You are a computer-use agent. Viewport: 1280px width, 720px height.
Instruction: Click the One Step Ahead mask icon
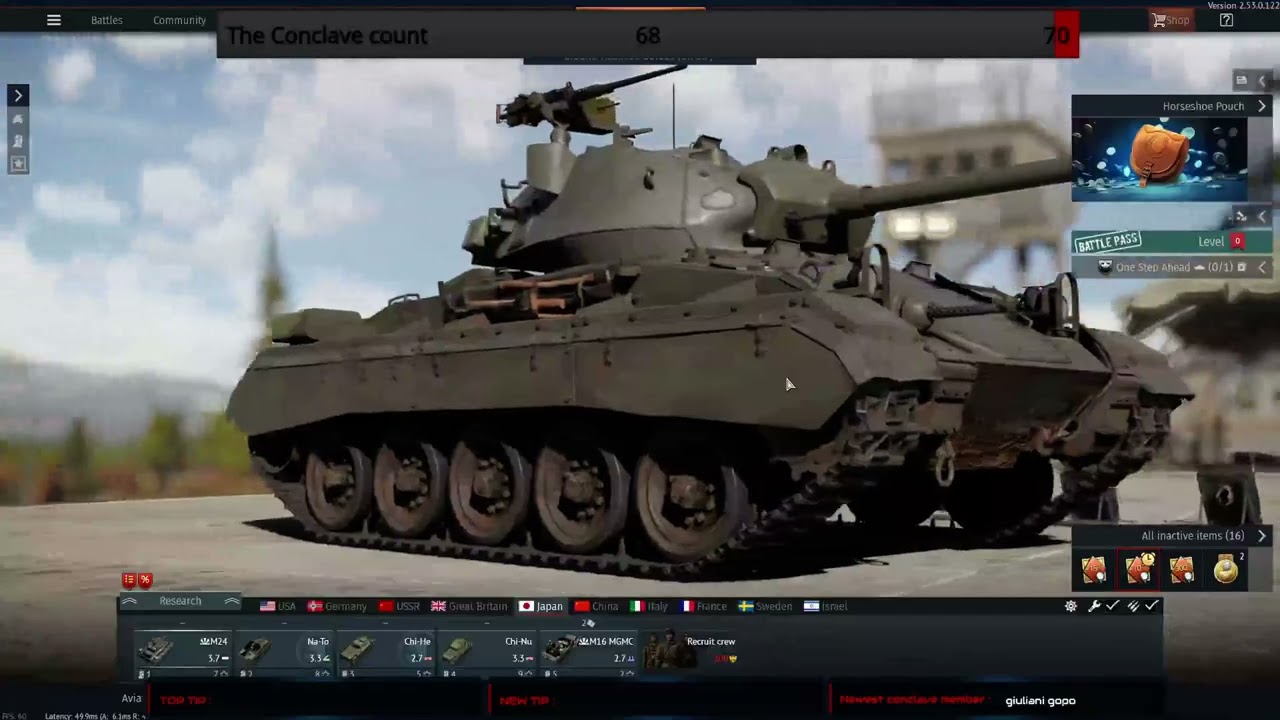1105,267
